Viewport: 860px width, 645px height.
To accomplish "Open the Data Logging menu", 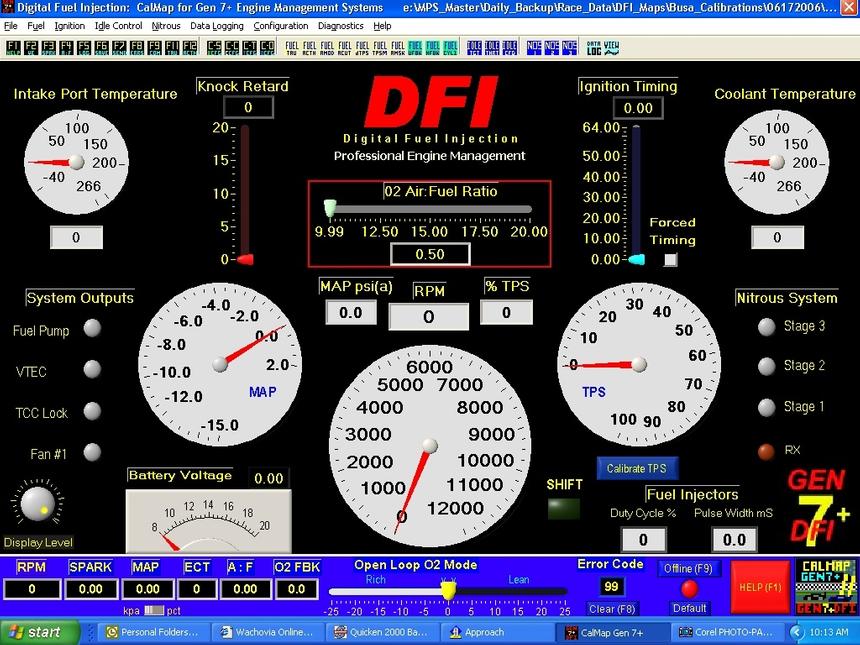I will (217, 26).
